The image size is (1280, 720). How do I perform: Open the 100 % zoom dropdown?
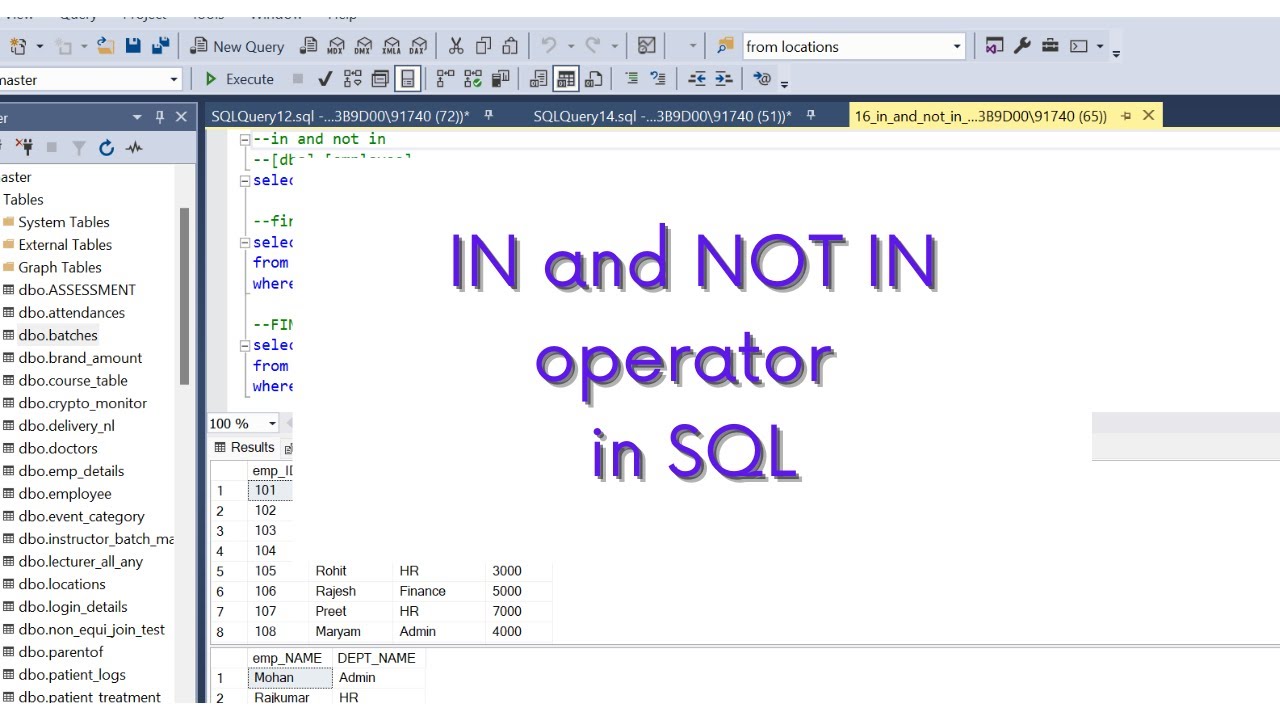point(272,423)
